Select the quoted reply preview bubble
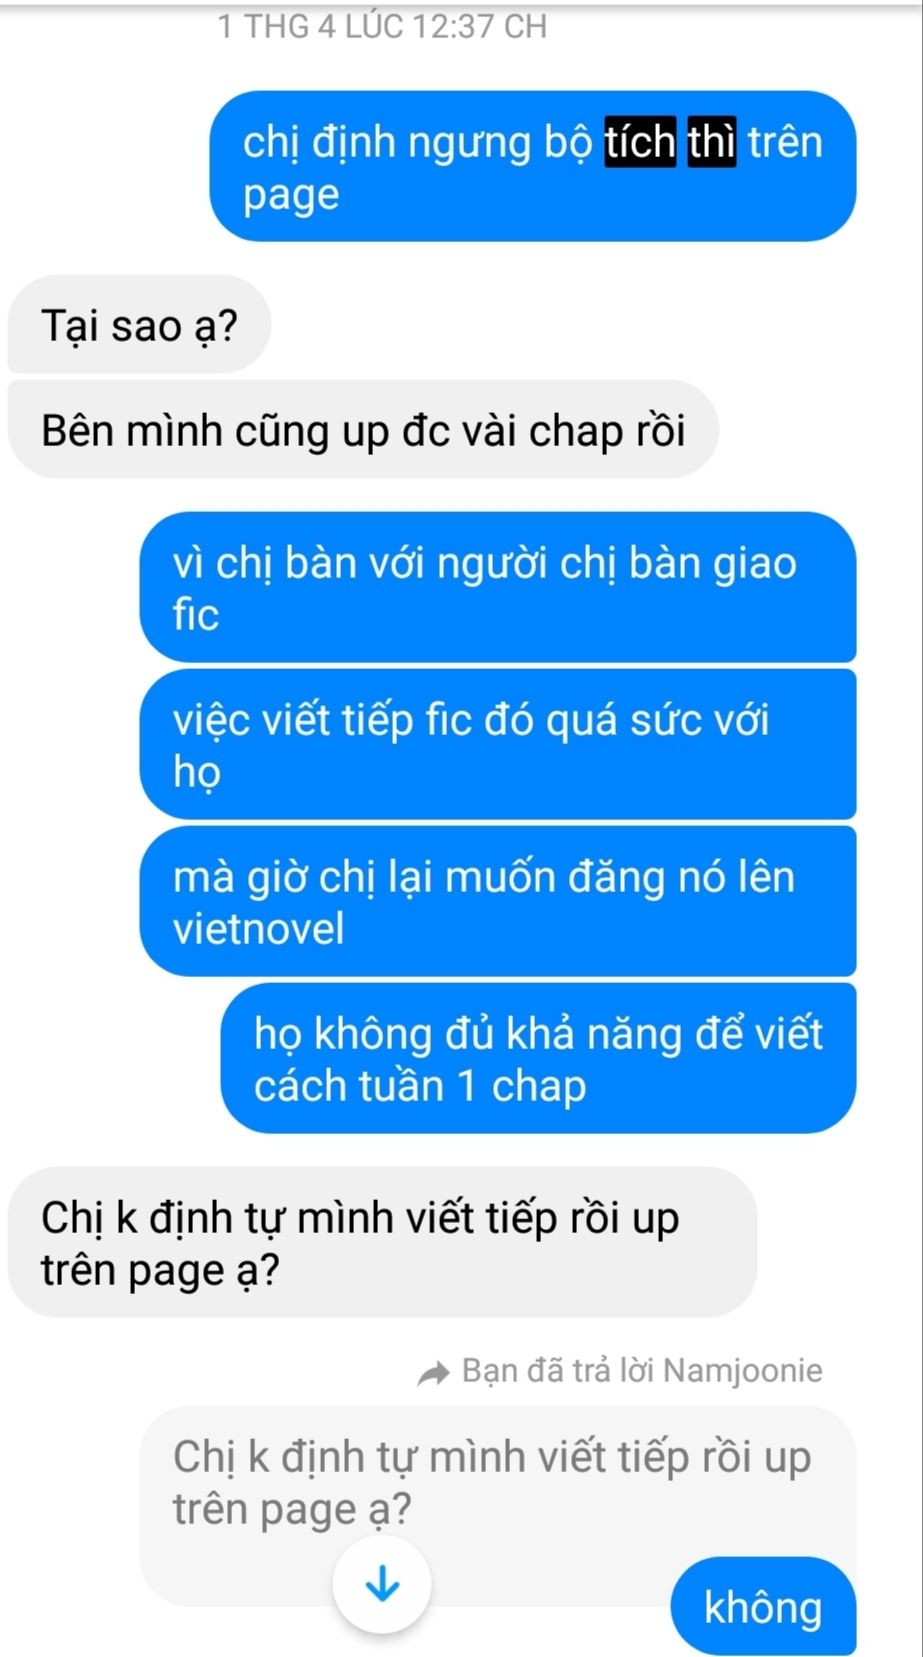 497,1504
